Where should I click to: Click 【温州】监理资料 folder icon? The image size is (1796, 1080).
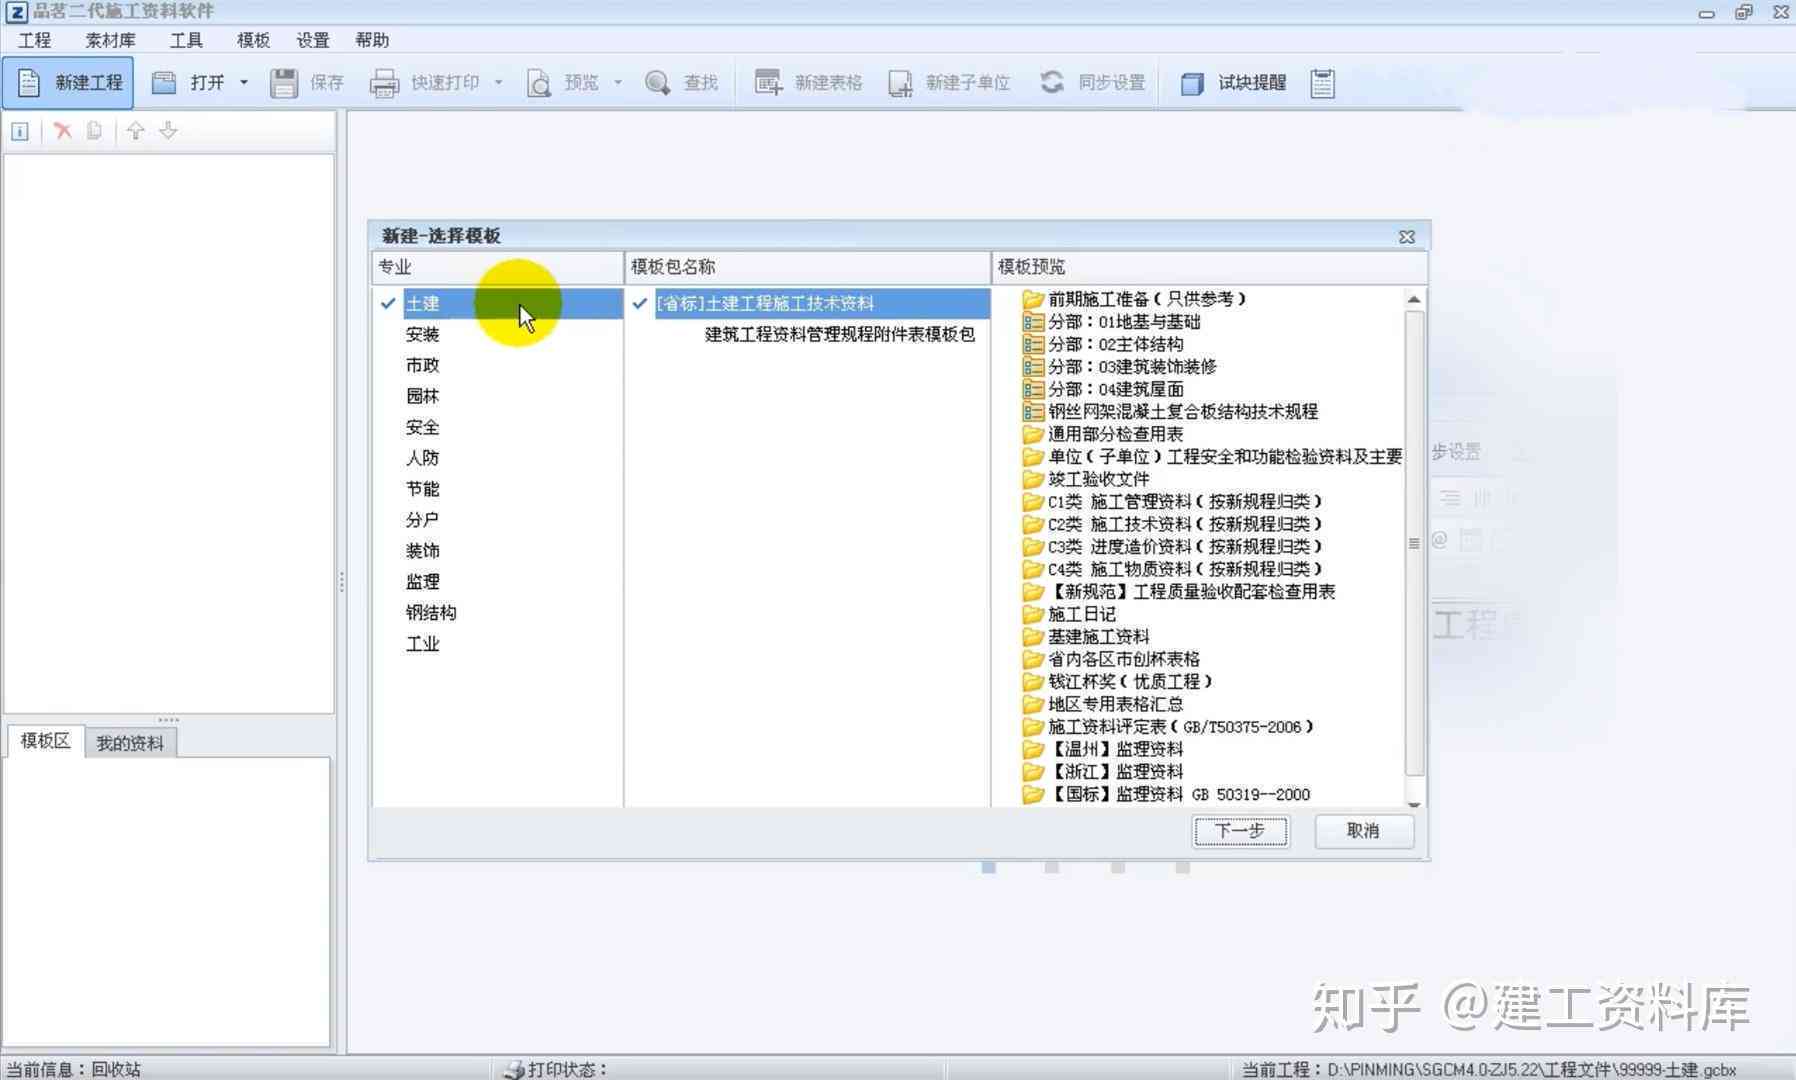pyautogui.click(x=1033, y=749)
